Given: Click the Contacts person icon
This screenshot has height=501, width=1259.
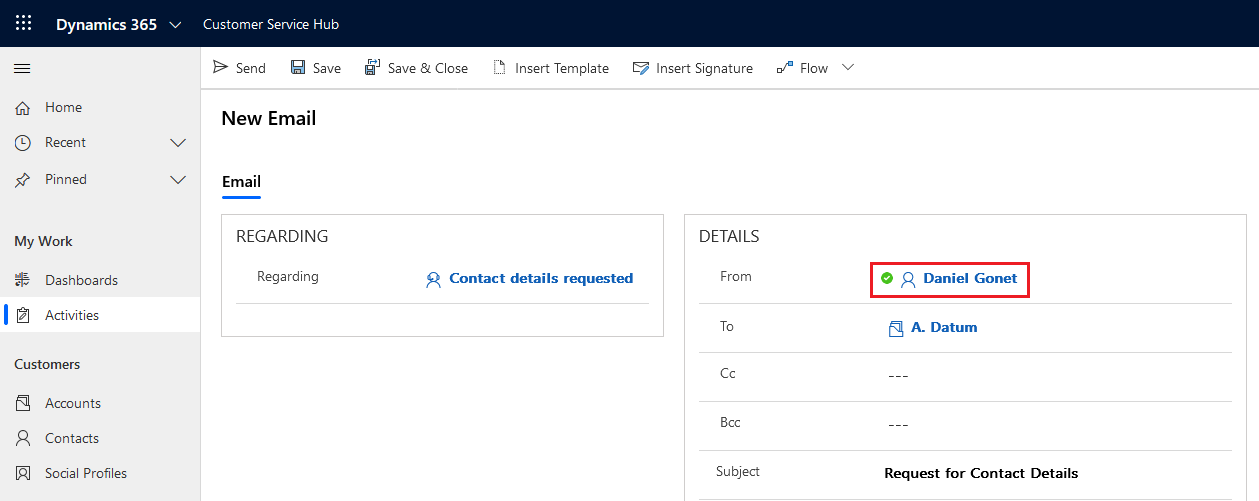Looking at the screenshot, I should coord(22,438).
